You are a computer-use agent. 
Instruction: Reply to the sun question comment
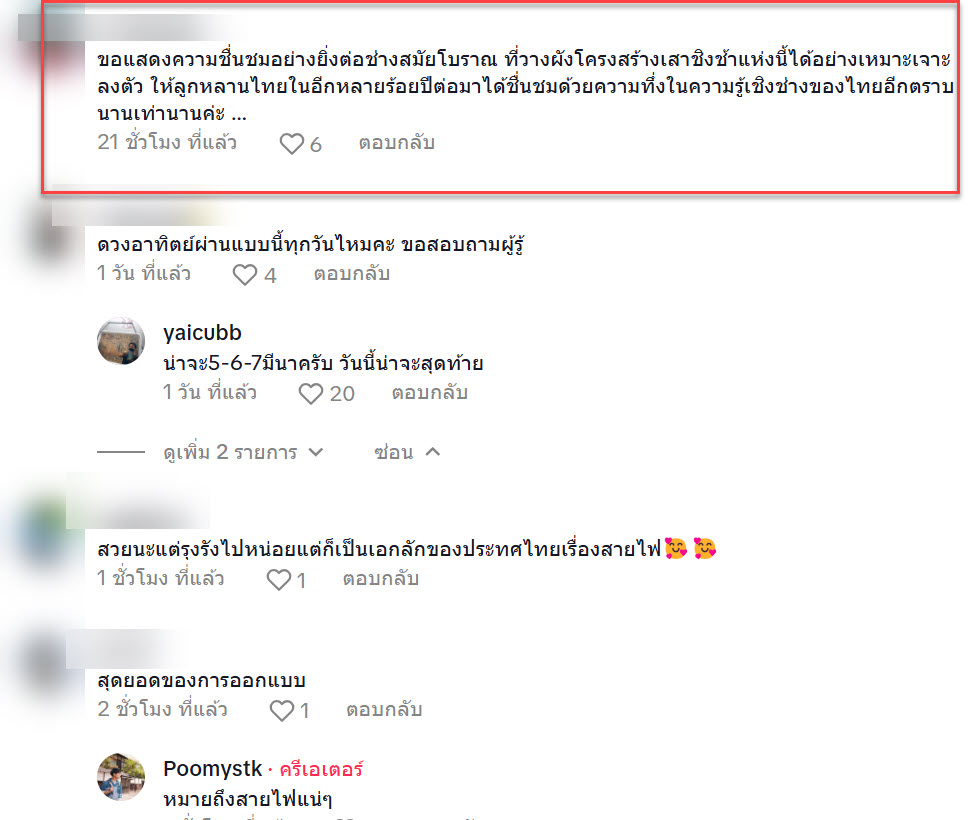[352, 274]
